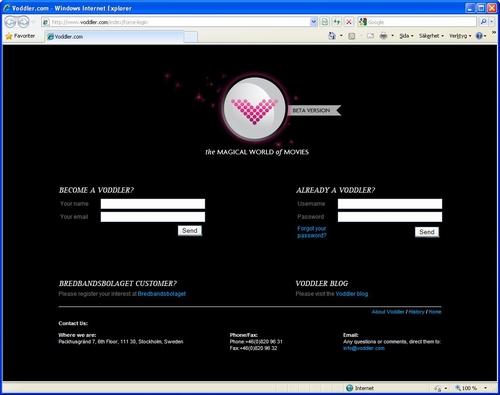
Task: Expand the Print options dropdown arrow
Action: (392, 36)
